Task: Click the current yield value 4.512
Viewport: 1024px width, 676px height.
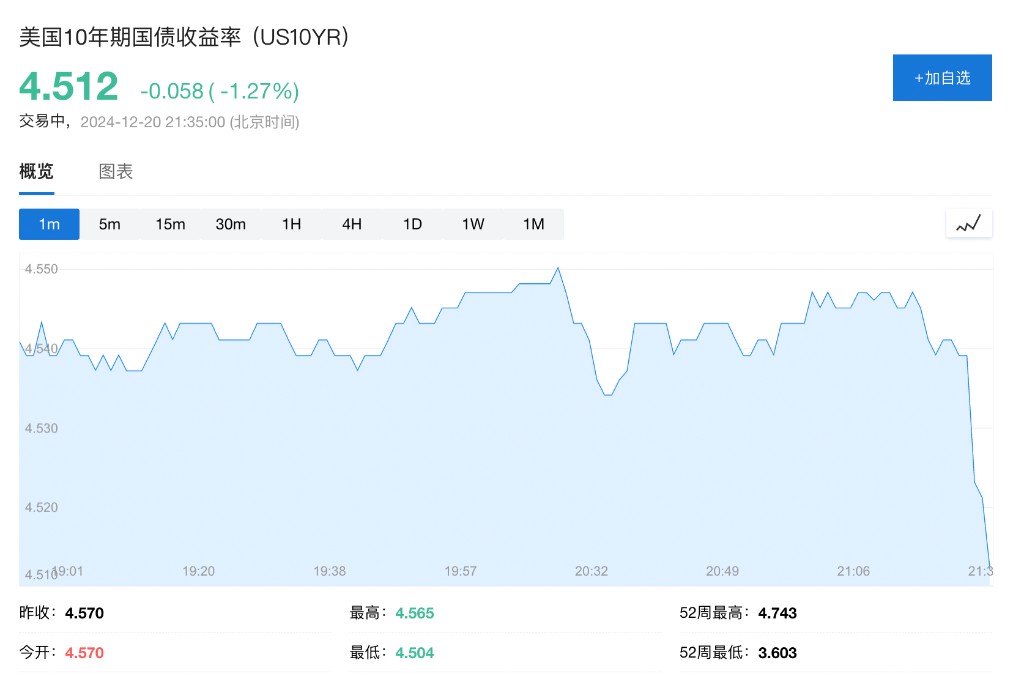Action: coord(69,86)
